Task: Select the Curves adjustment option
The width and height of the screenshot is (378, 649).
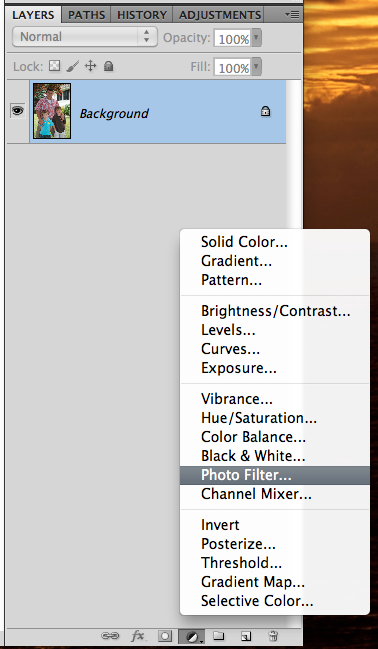Action: [230, 349]
